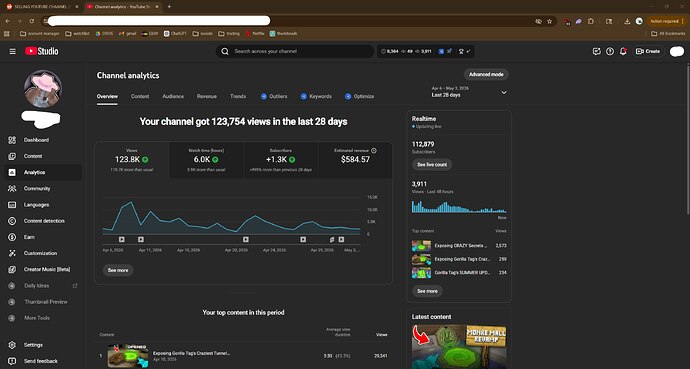Open Dashboard from the sidebar
The image size is (690, 369).
pos(36,140)
